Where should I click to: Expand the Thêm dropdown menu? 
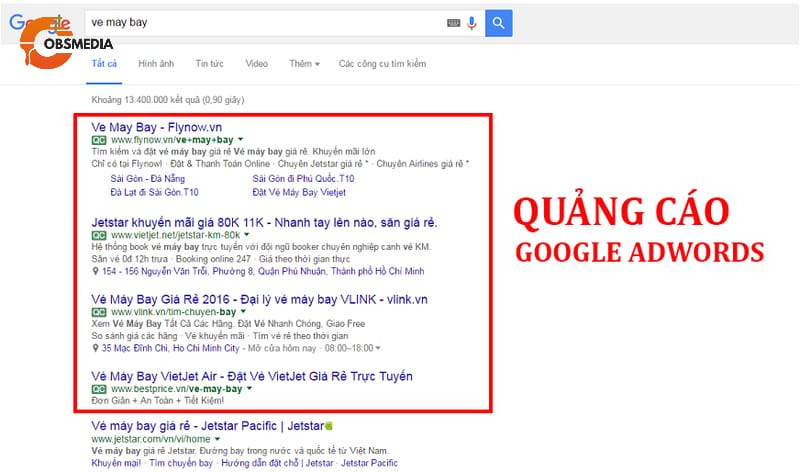[x=304, y=64]
